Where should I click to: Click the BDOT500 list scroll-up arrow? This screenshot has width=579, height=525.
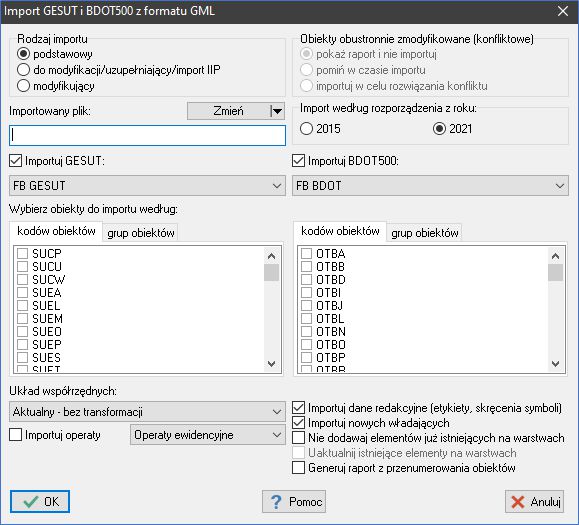(x=555, y=256)
